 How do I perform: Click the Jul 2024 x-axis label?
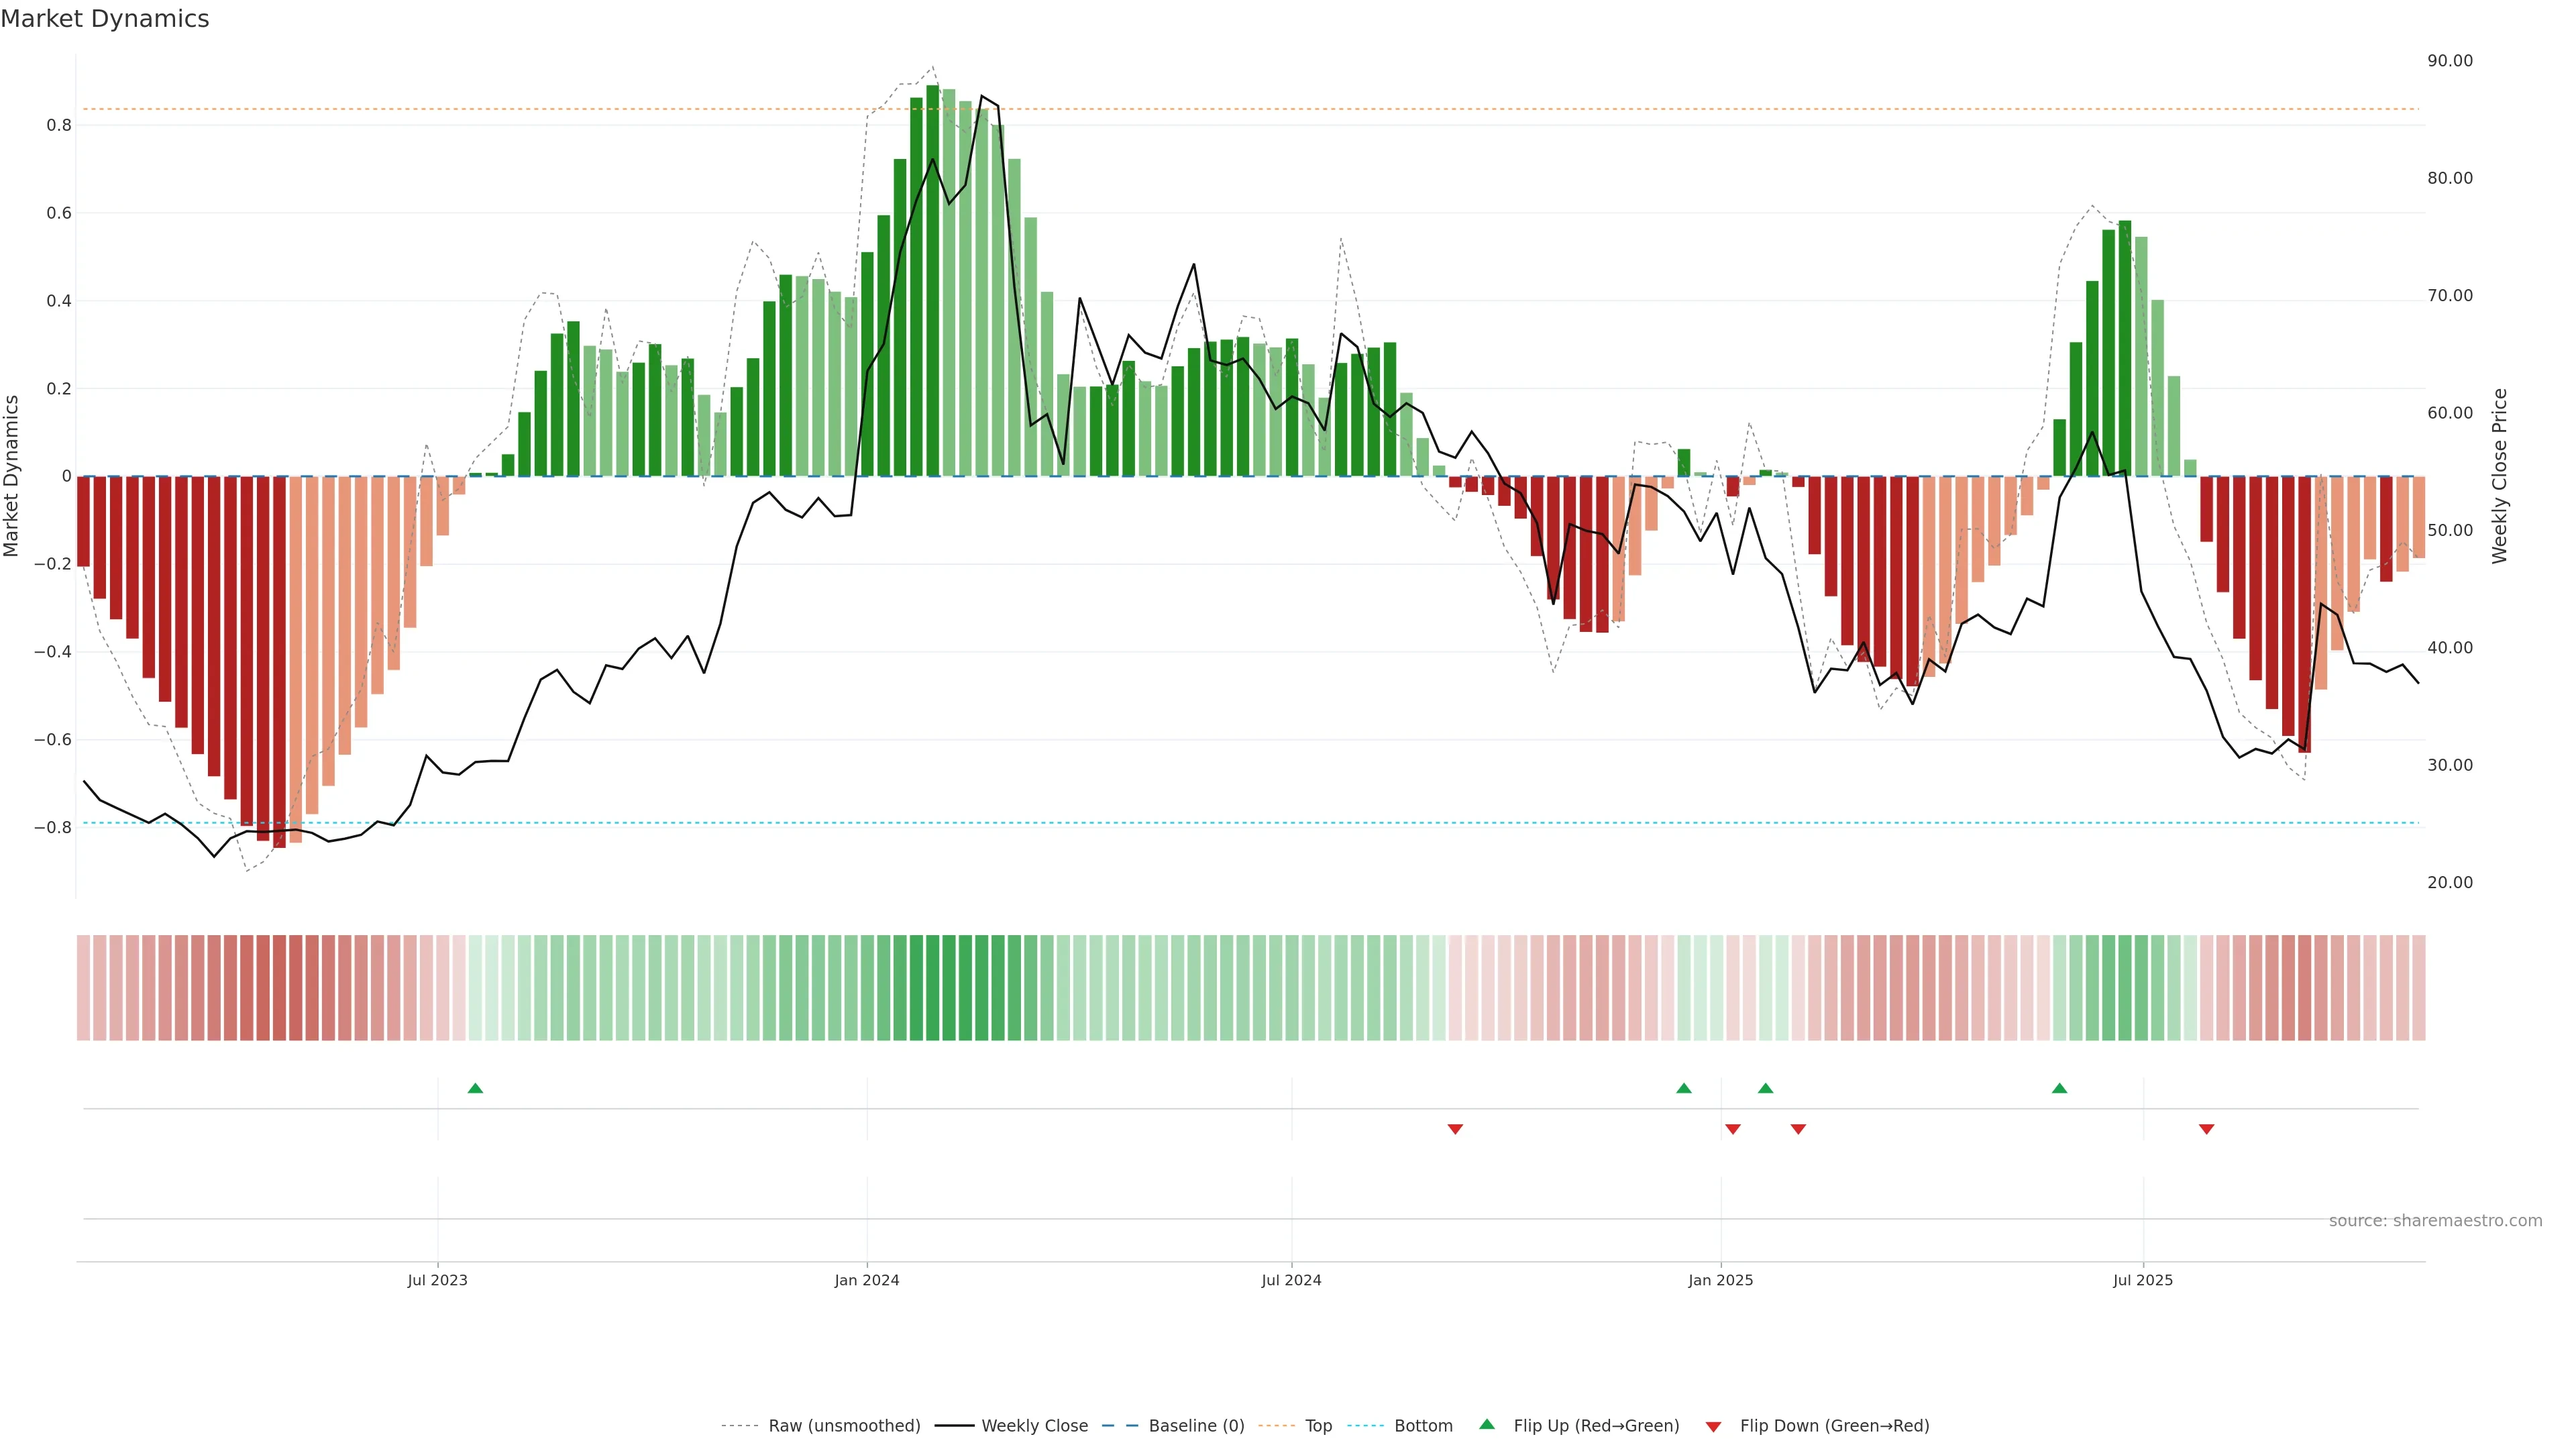1291,1280
